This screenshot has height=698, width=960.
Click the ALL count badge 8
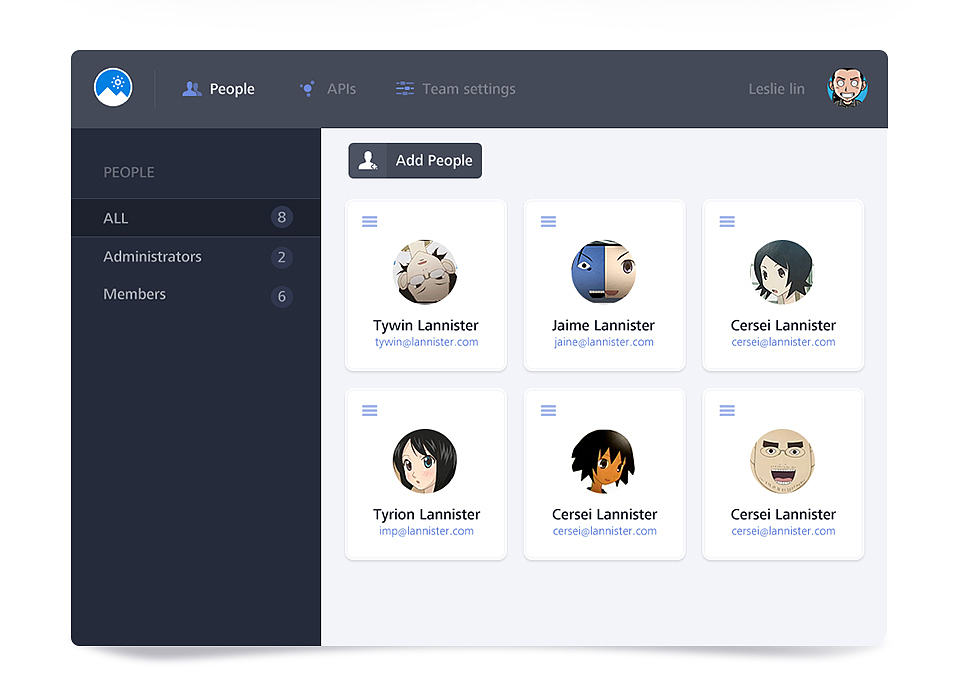(282, 217)
